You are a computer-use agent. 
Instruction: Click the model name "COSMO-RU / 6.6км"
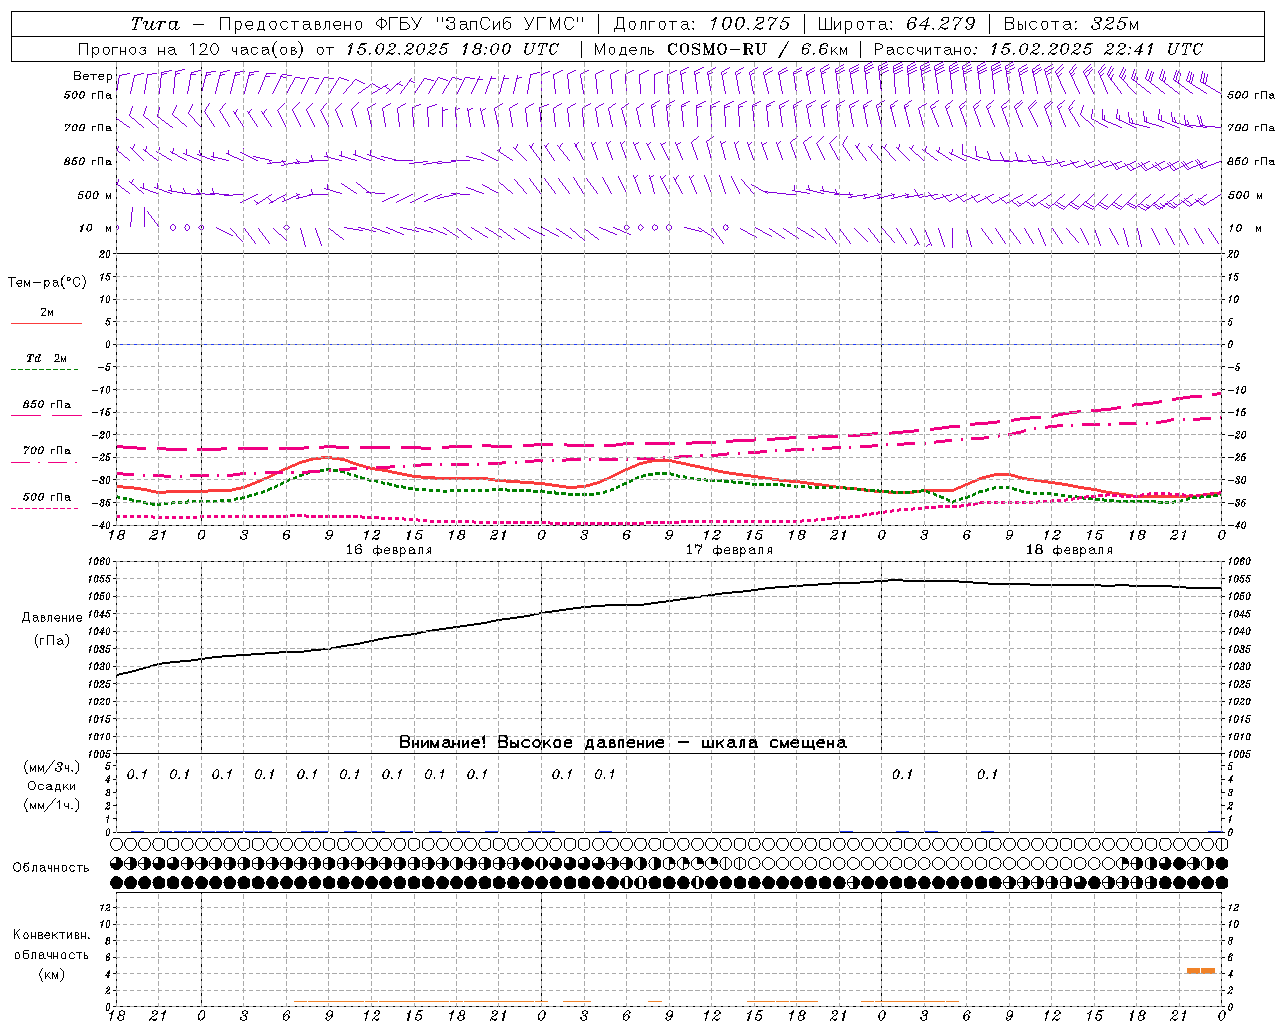tap(757, 49)
